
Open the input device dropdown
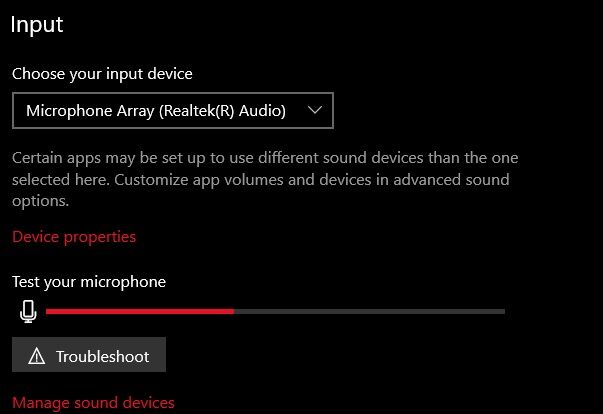[173, 110]
